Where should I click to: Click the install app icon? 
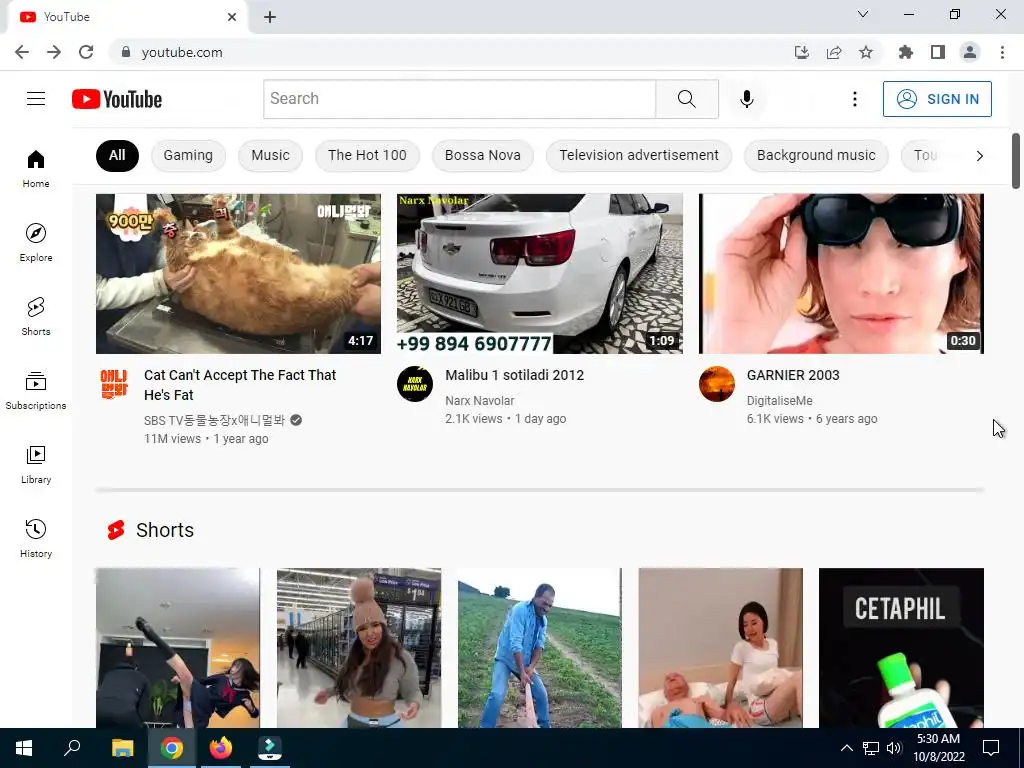coord(801,52)
